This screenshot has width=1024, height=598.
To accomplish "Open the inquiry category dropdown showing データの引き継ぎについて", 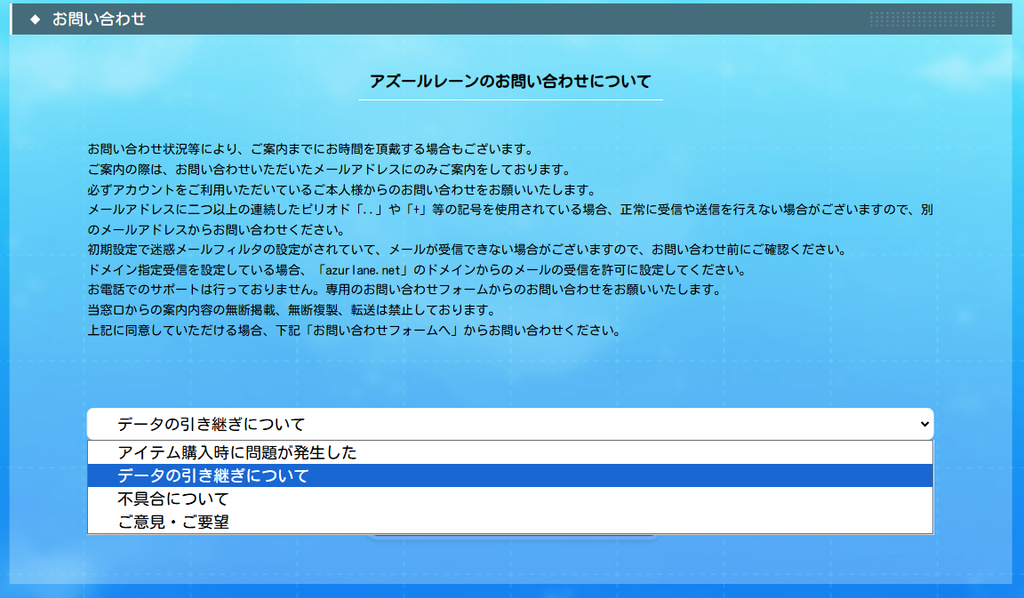I will pyautogui.click(x=510, y=424).
